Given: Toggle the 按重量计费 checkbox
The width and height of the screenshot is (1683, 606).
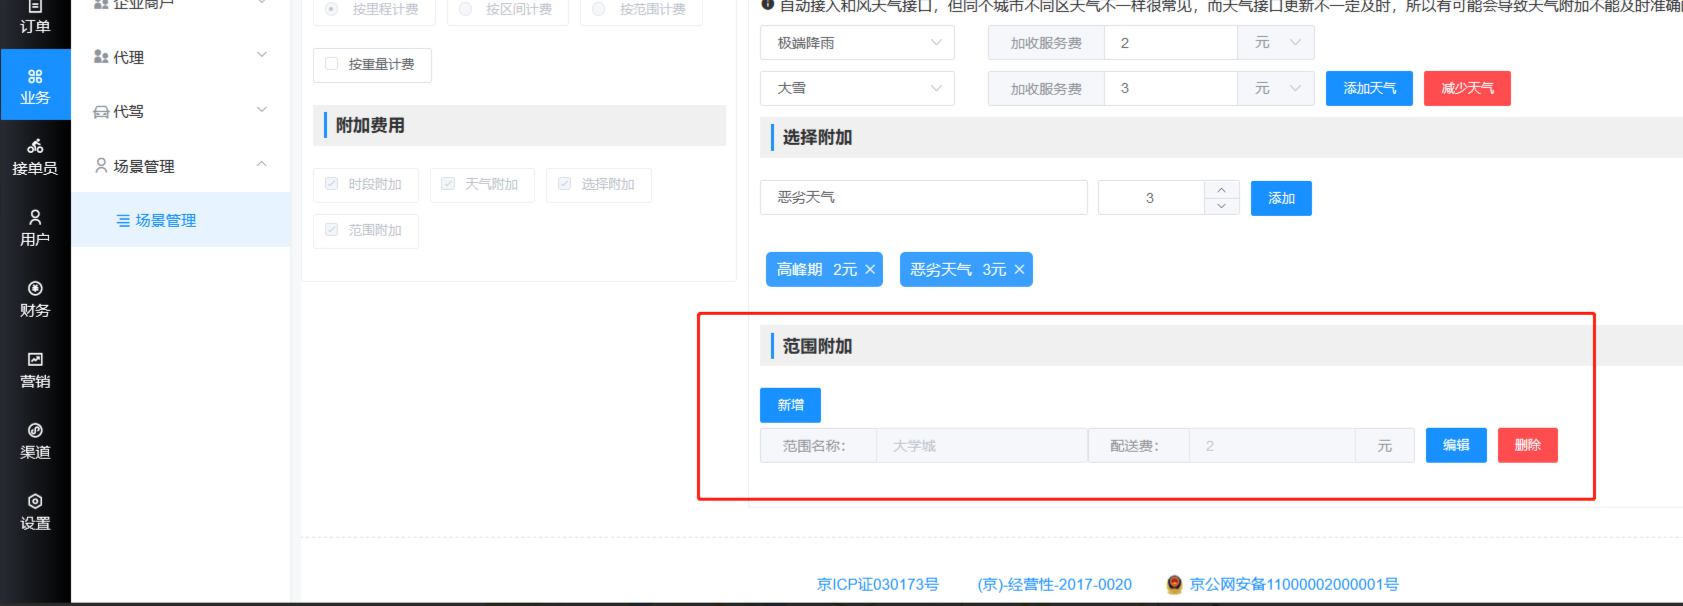Looking at the screenshot, I should [x=332, y=64].
